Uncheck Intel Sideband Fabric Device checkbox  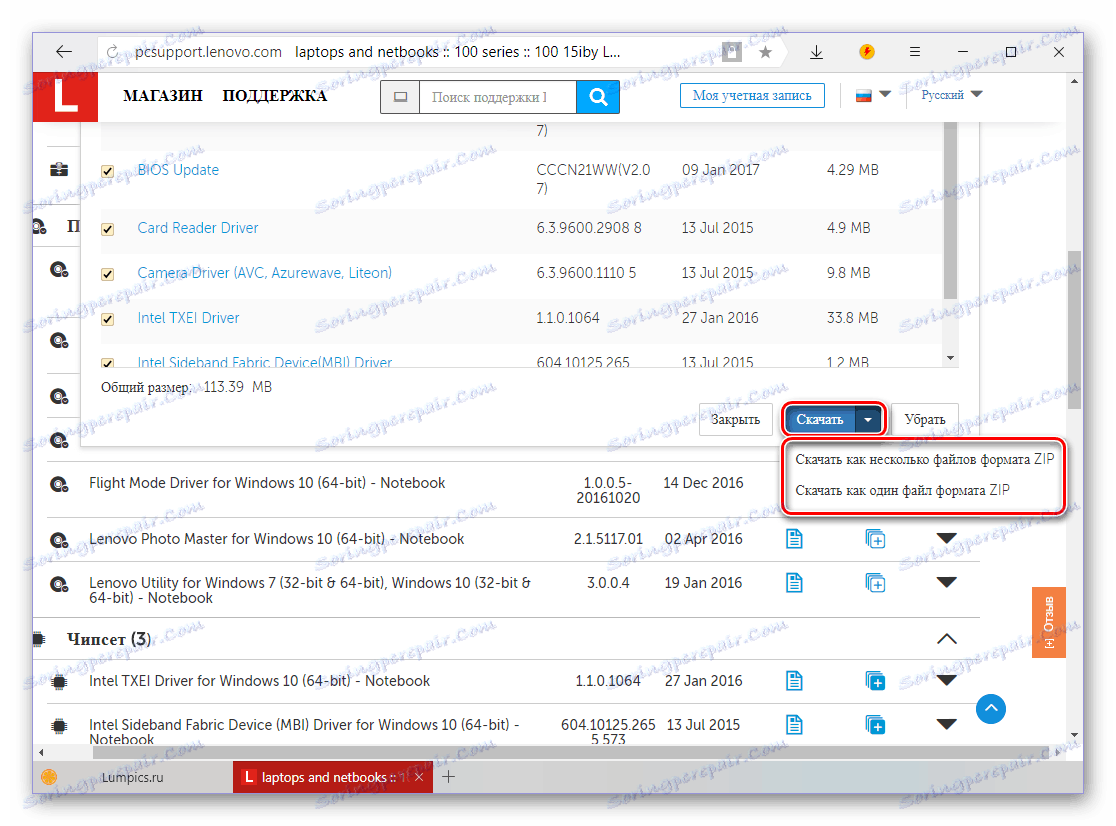point(107,363)
